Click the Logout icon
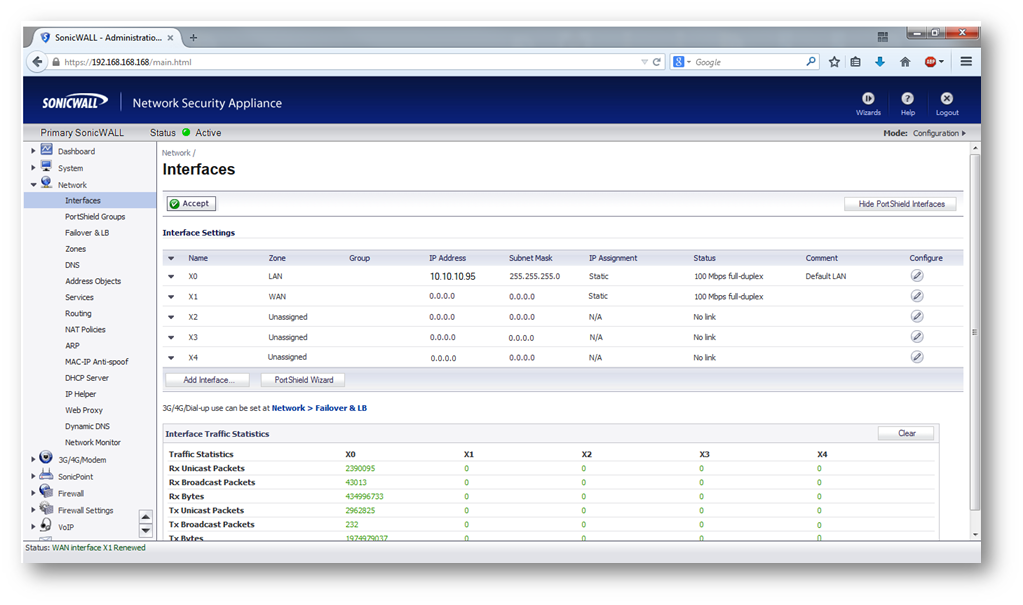Image resolution: width=1023 pixels, height=605 pixels. pos(946,99)
